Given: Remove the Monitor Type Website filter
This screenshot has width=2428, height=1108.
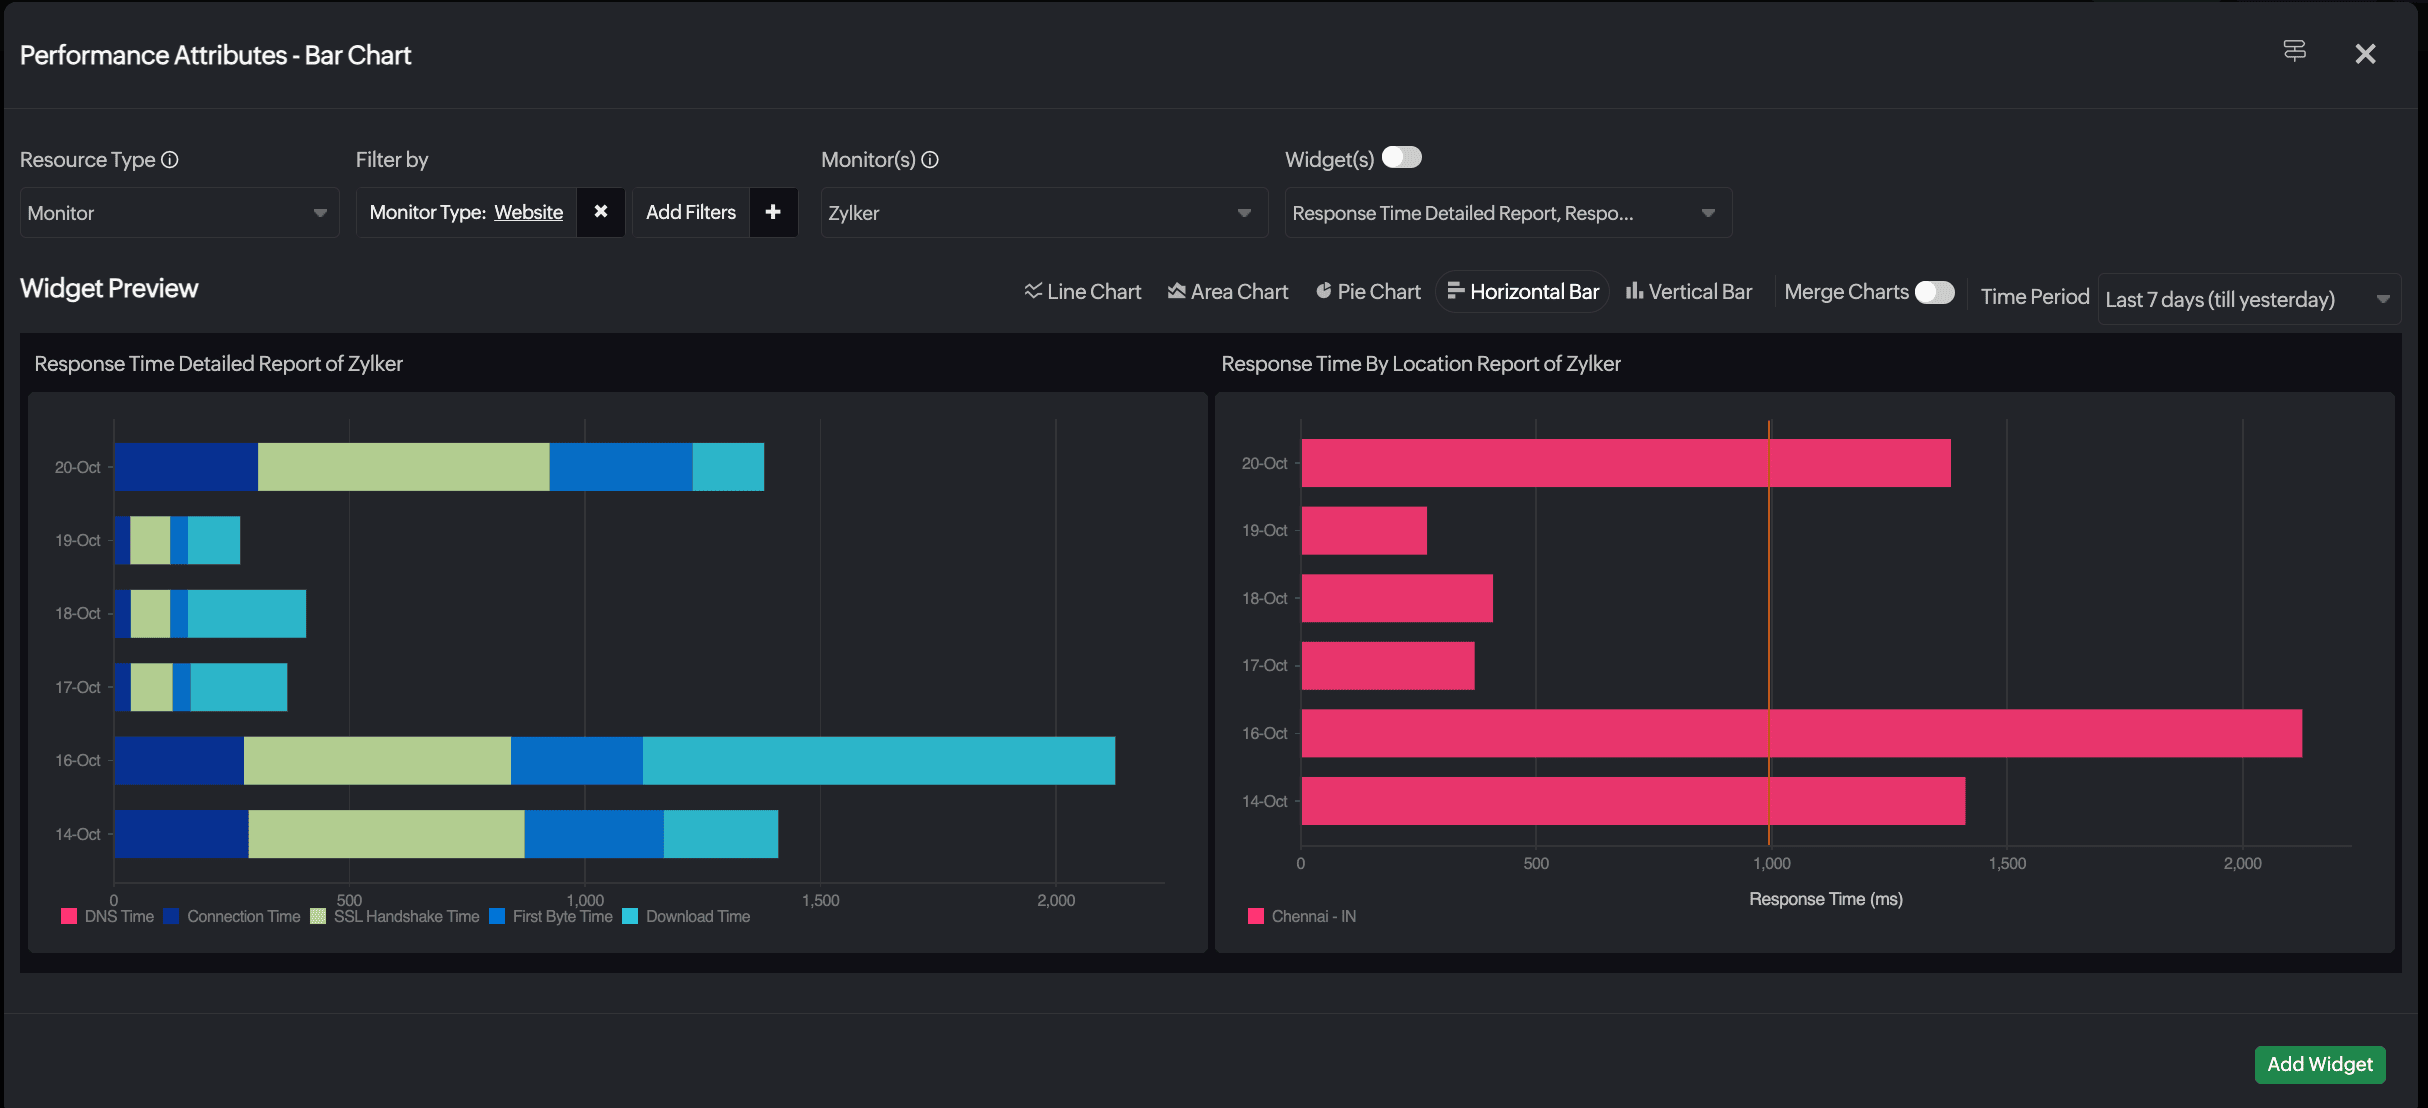Looking at the screenshot, I should 601,212.
